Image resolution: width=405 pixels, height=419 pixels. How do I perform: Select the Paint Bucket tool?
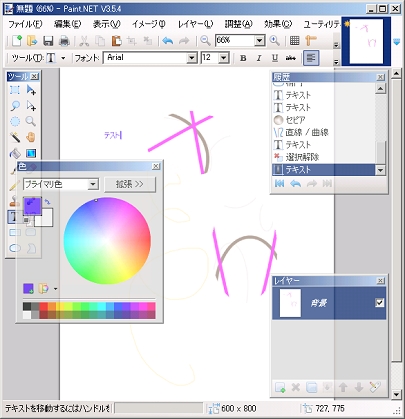point(15,153)
